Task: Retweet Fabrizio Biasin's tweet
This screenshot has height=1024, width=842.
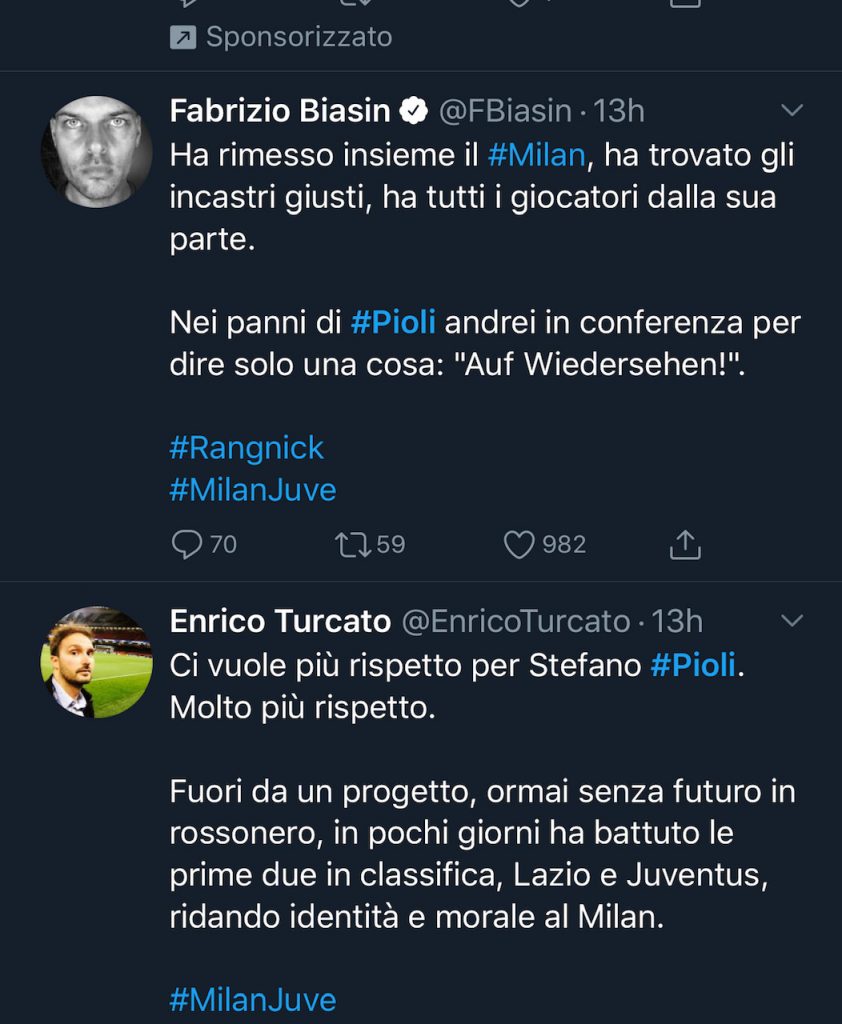Action: point(353,544)
